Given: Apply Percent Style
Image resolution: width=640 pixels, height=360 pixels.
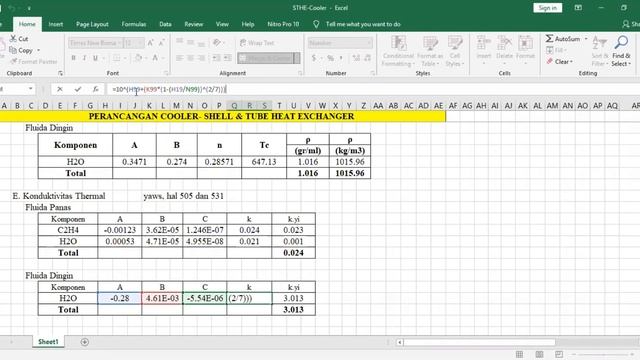Looking at the screenshot, I should click(x=330, y=58).
